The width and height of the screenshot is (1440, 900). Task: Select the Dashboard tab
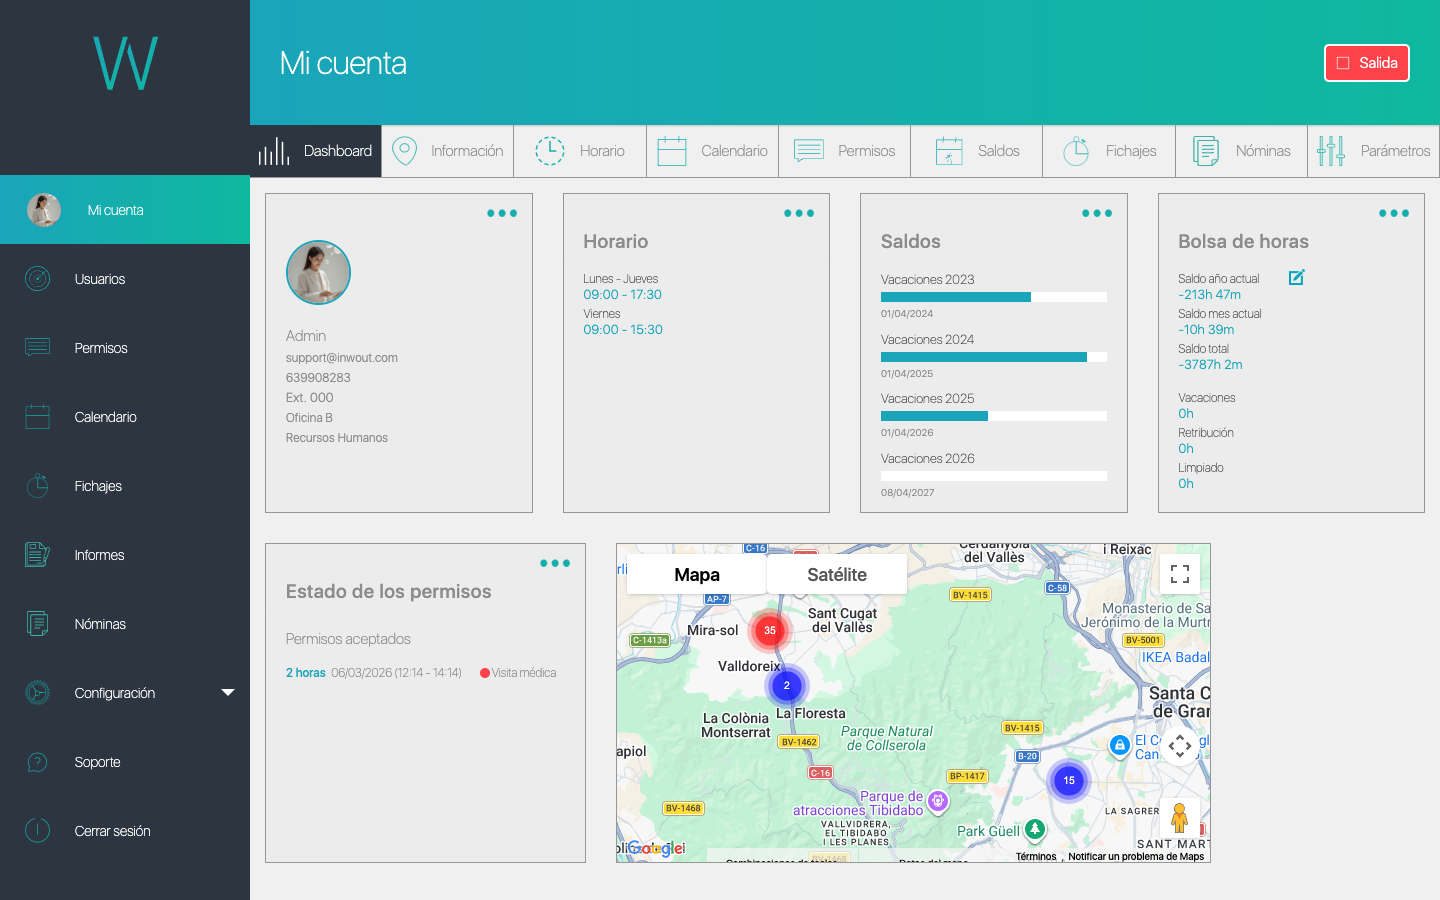tap(316, 151)
